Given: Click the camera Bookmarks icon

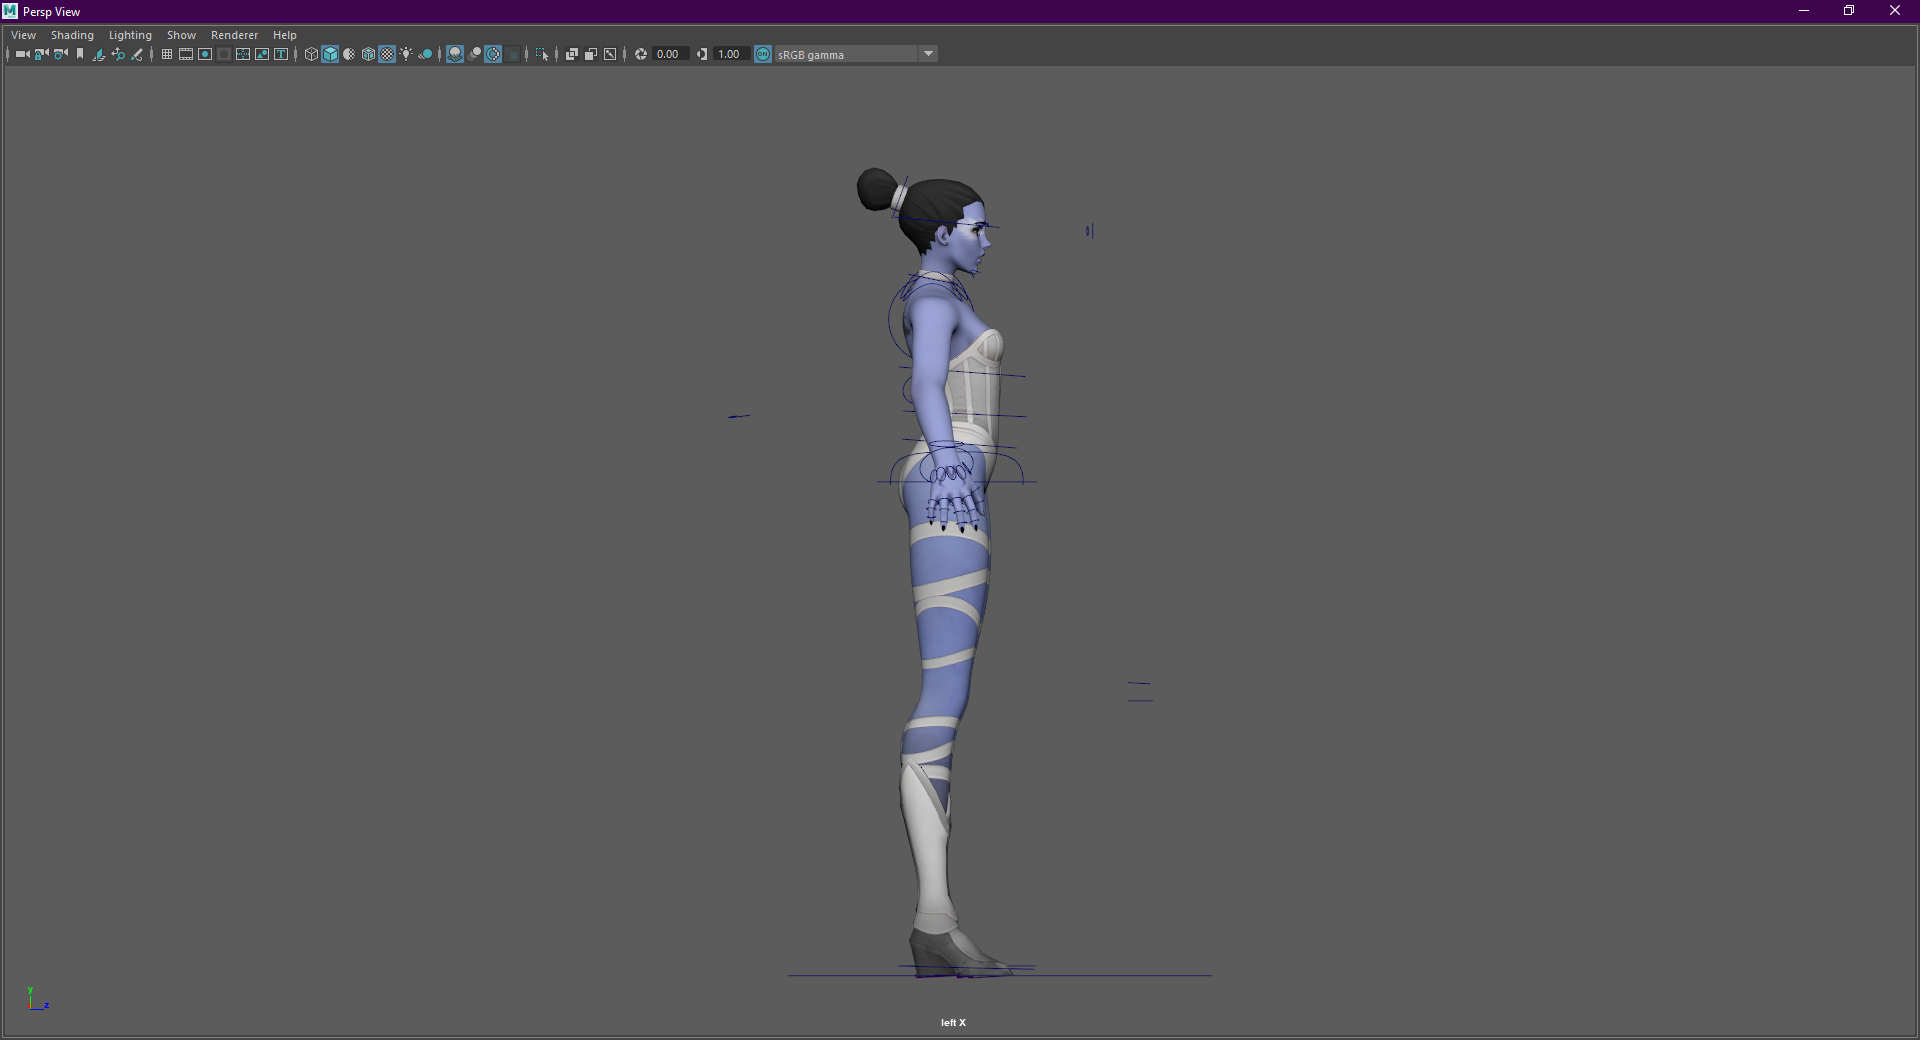Looking at the screenshot, I should tap(80, 54).
